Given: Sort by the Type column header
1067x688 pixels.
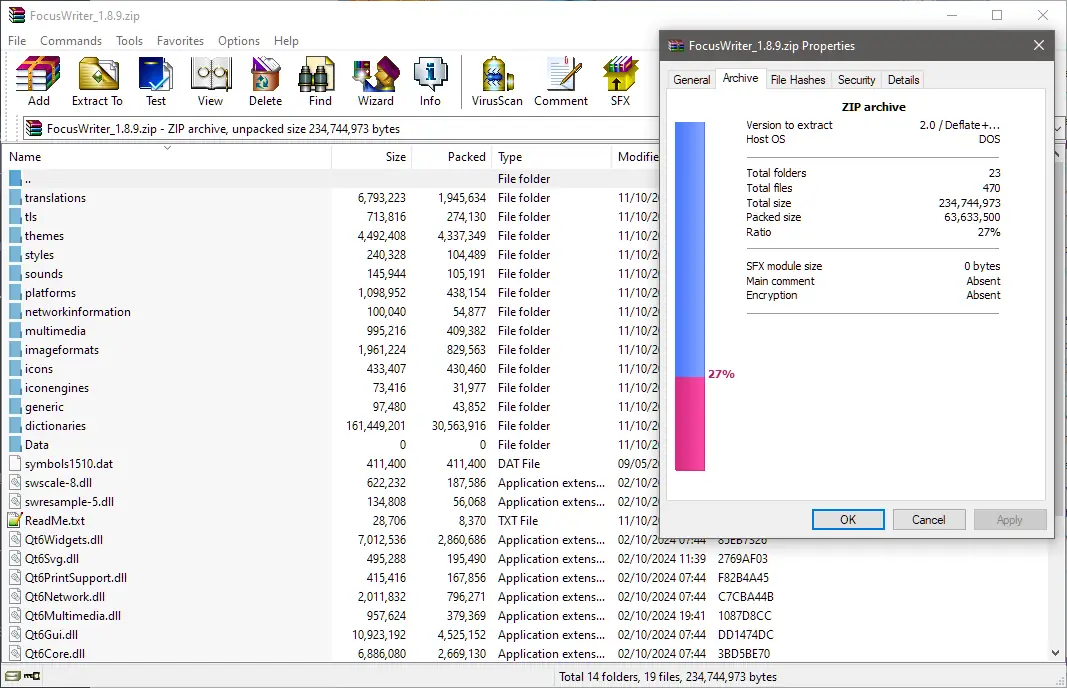Looking at the screenshot, I should tap(552, 157).
